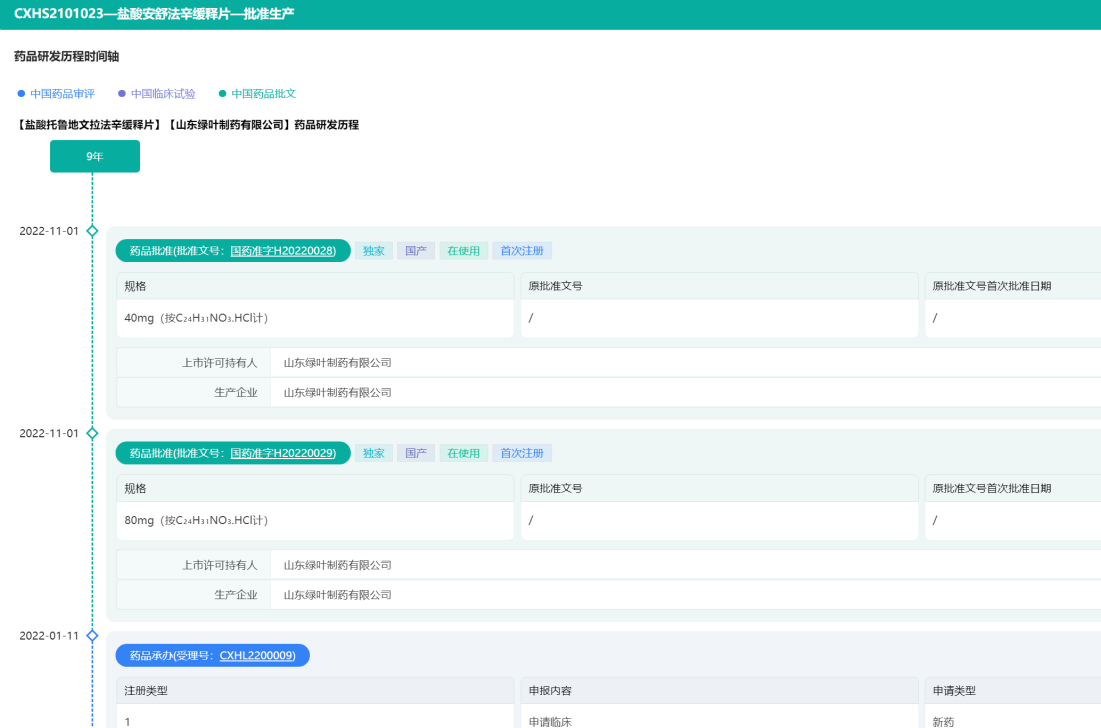The height and width of the screenshot is (728, 1101).
Task: Click the page title CXHS2101023 header
Action: [x=154, y=14]
